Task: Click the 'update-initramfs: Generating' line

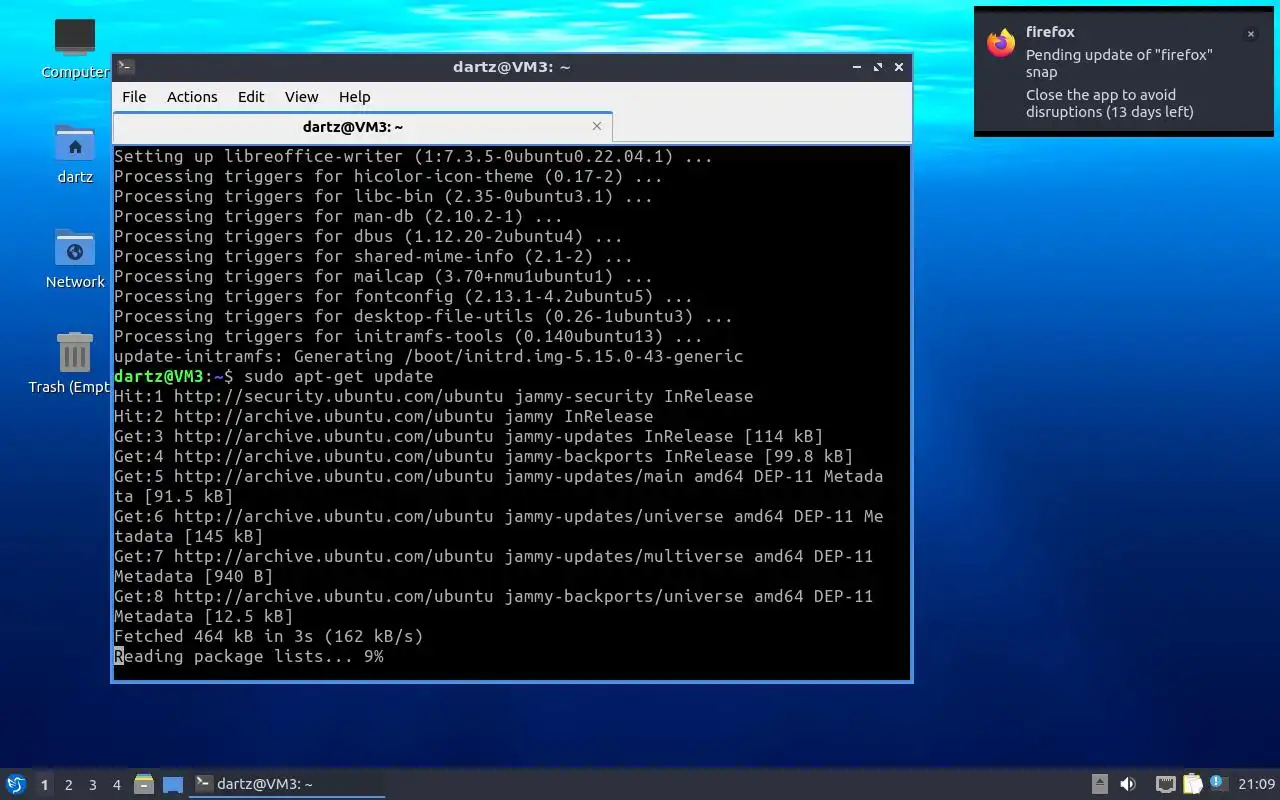Action: pyautogui.click(x=429, y=356)
